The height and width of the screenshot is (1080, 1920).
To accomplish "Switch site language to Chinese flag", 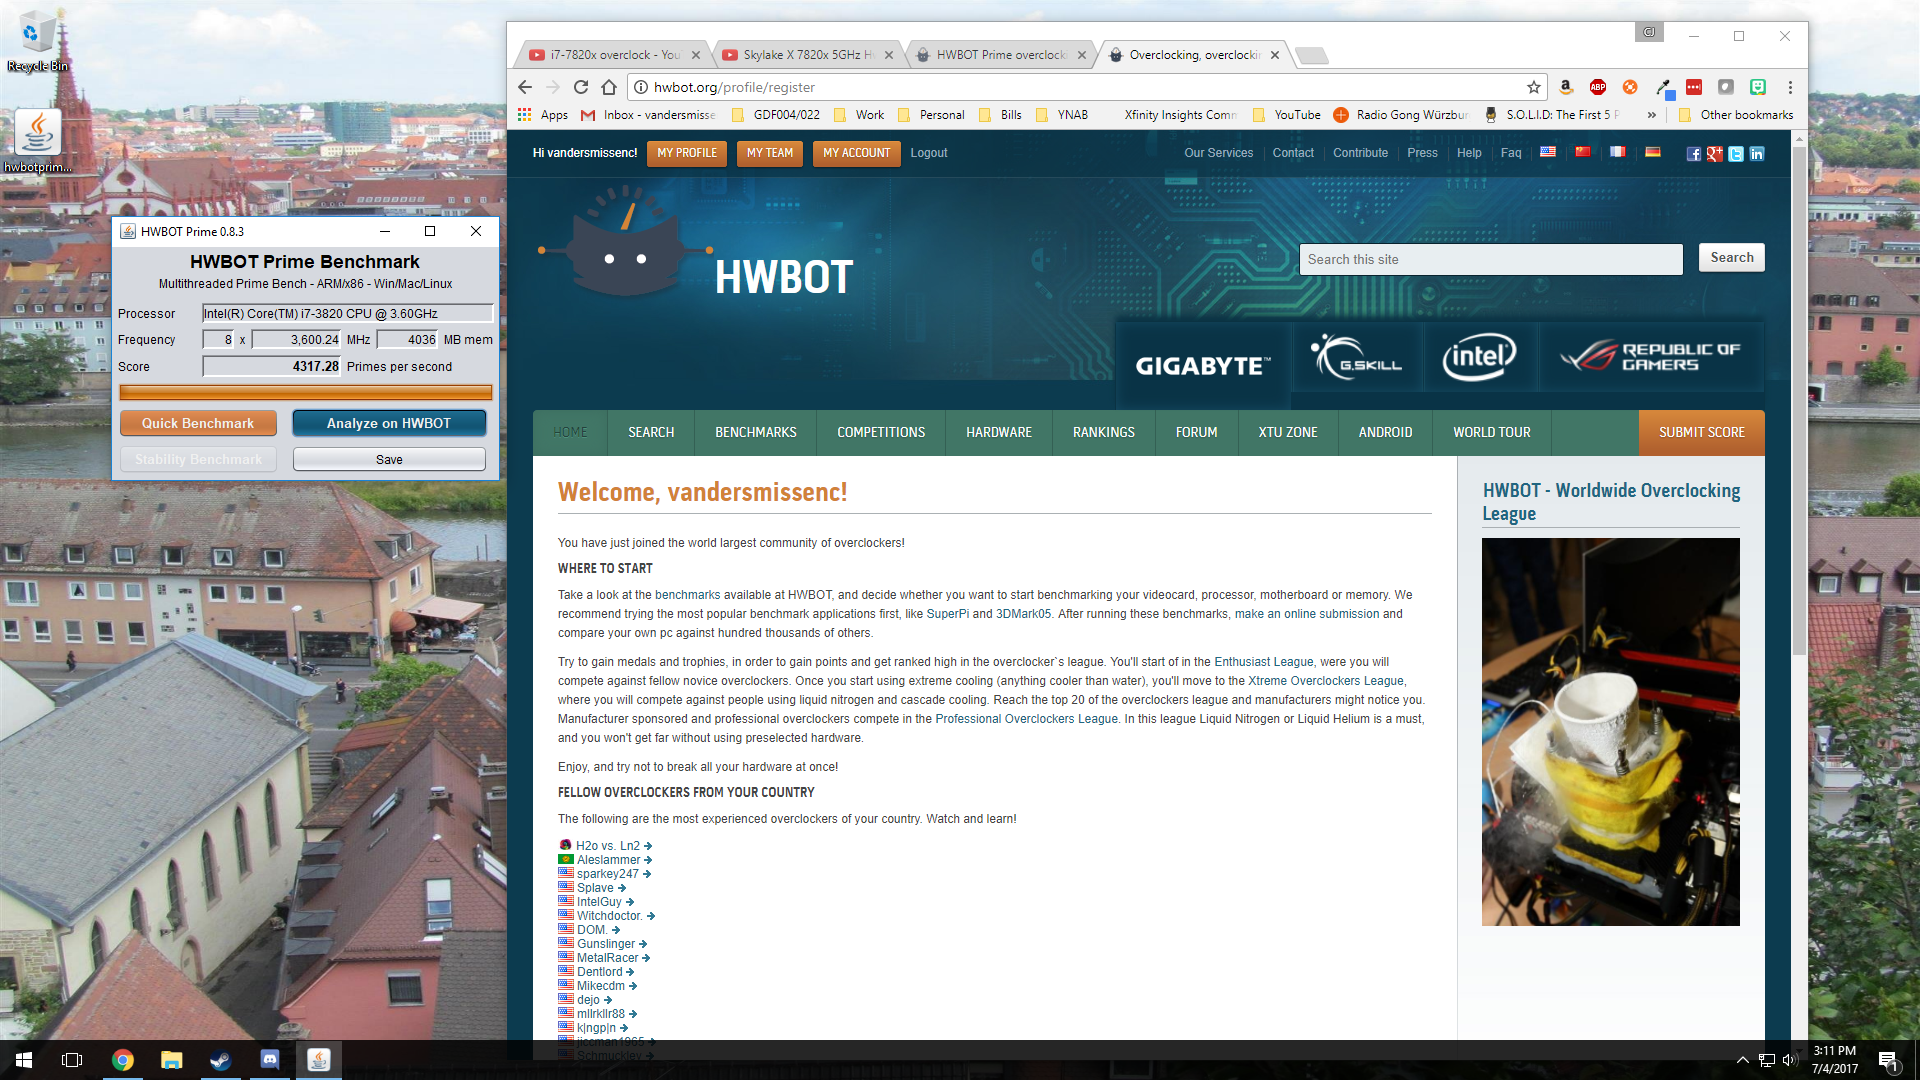I will tap(1583, 152).
